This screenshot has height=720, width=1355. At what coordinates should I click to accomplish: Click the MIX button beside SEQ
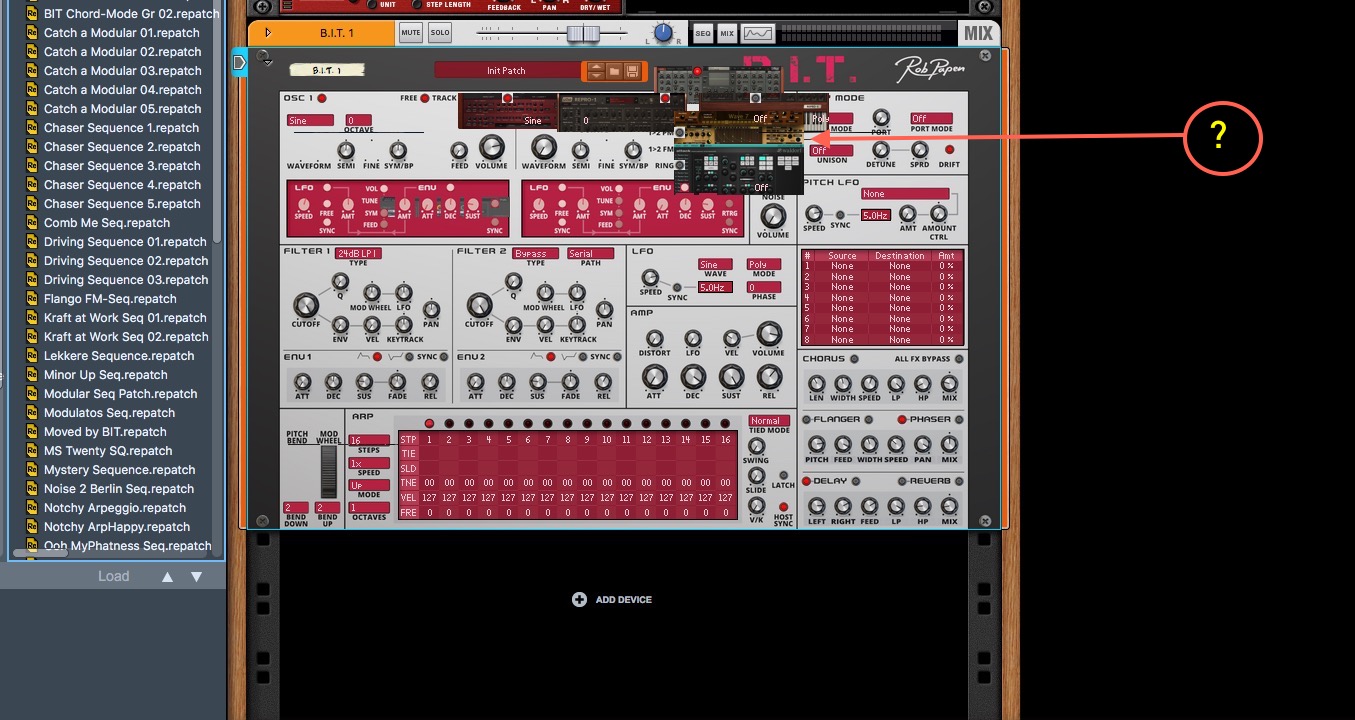(x=727, y=33)
